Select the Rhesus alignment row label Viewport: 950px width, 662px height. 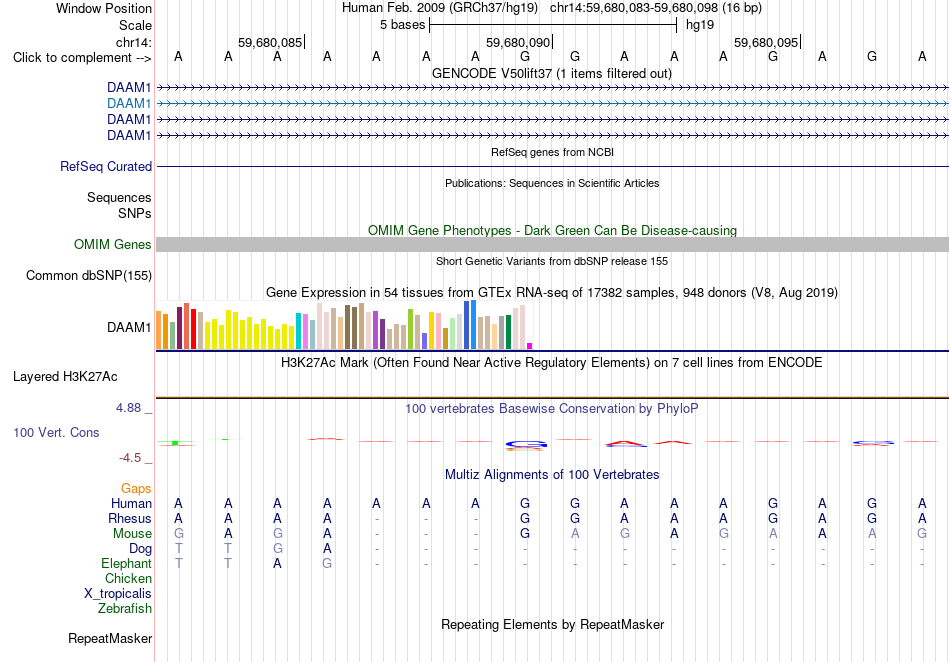coord(130,518)
